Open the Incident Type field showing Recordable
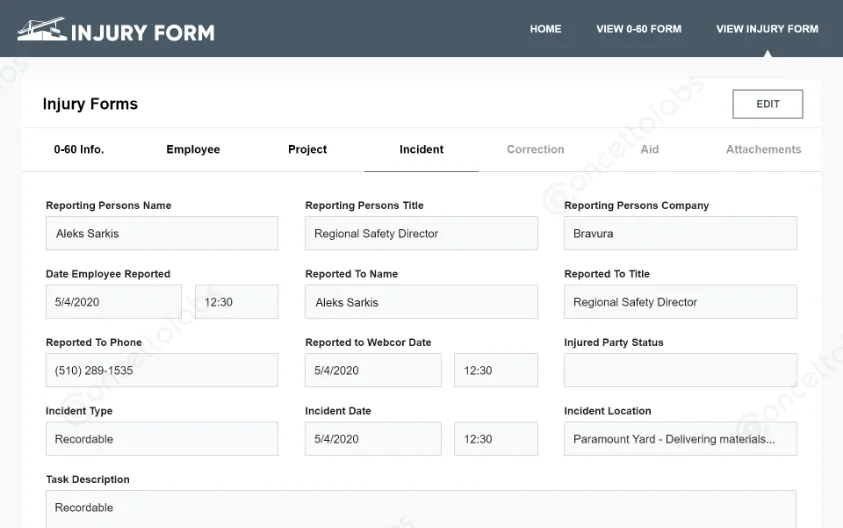843x528 pixels. [x=161, y=439]
